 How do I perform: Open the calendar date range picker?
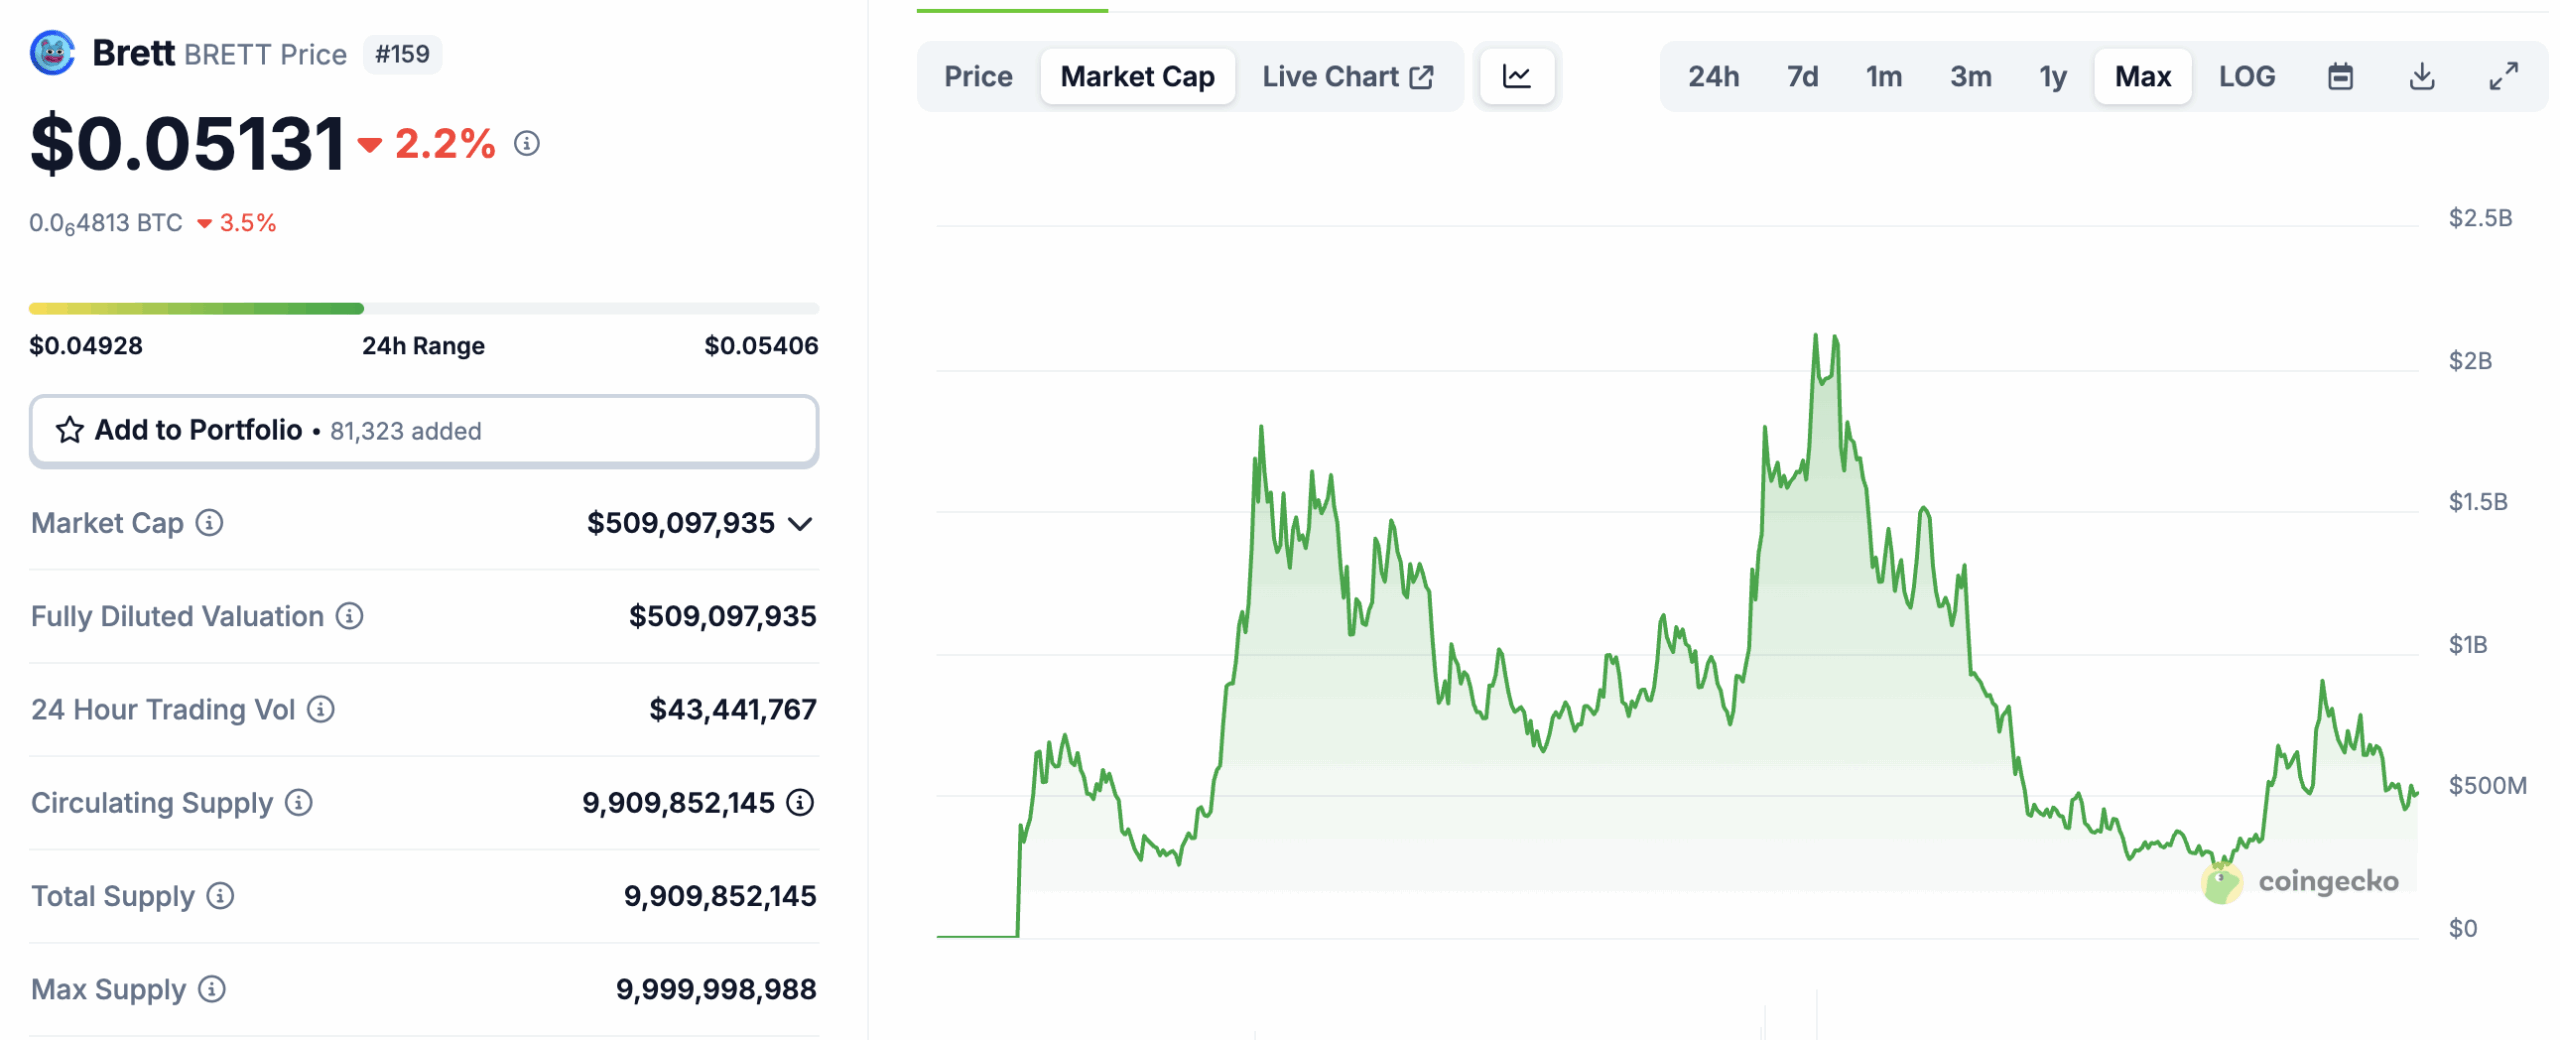[x=2340, y=76]
